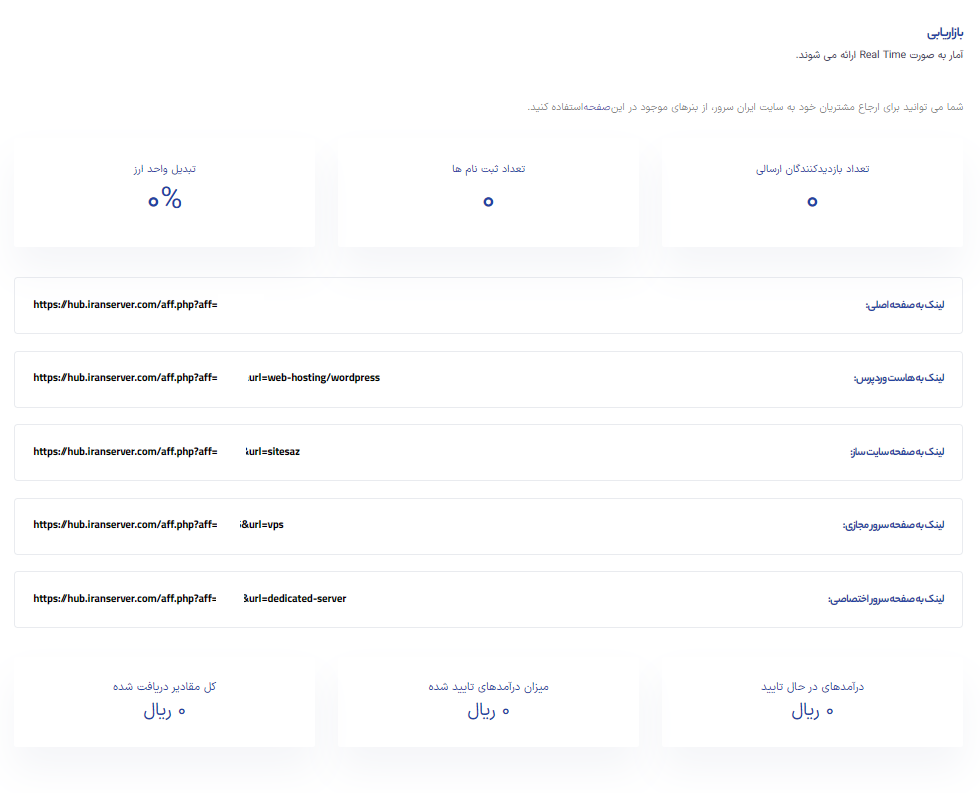Click the vps affiliate link URL

[x=158, y=525]
